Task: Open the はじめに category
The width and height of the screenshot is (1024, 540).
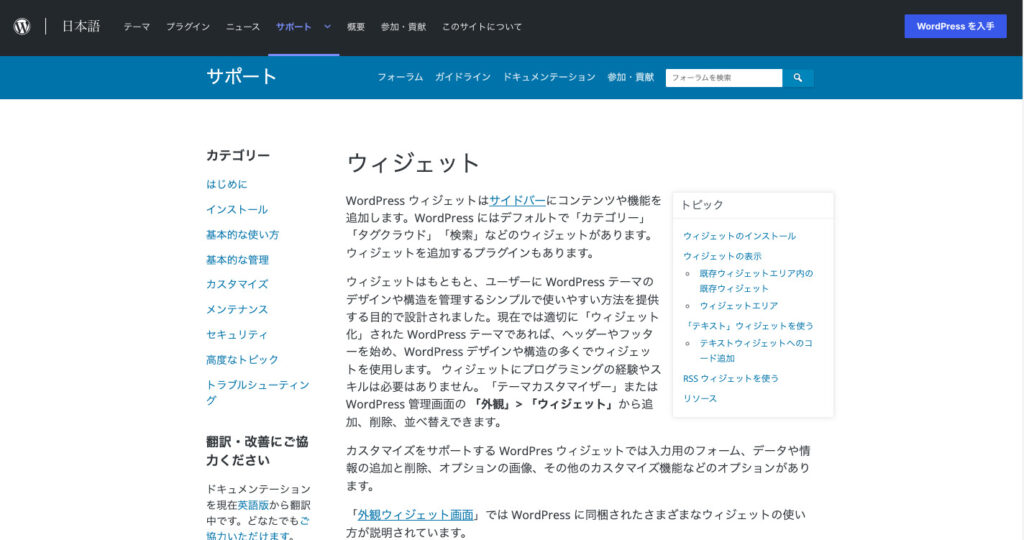Action: 227,184
